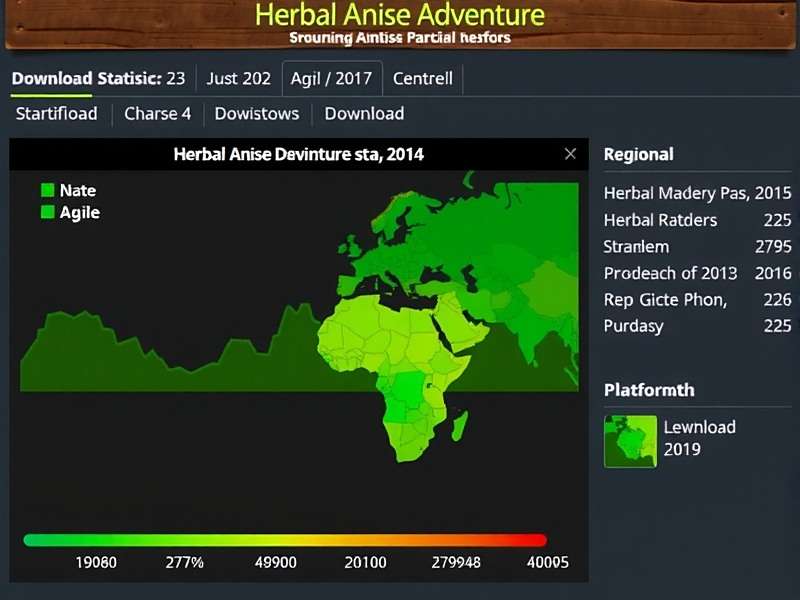Image resolution: width=800 pixels, height=600 pixels.
Task: Open the Dowistows section
Action: pyautogui.click(x=257, y=113)
